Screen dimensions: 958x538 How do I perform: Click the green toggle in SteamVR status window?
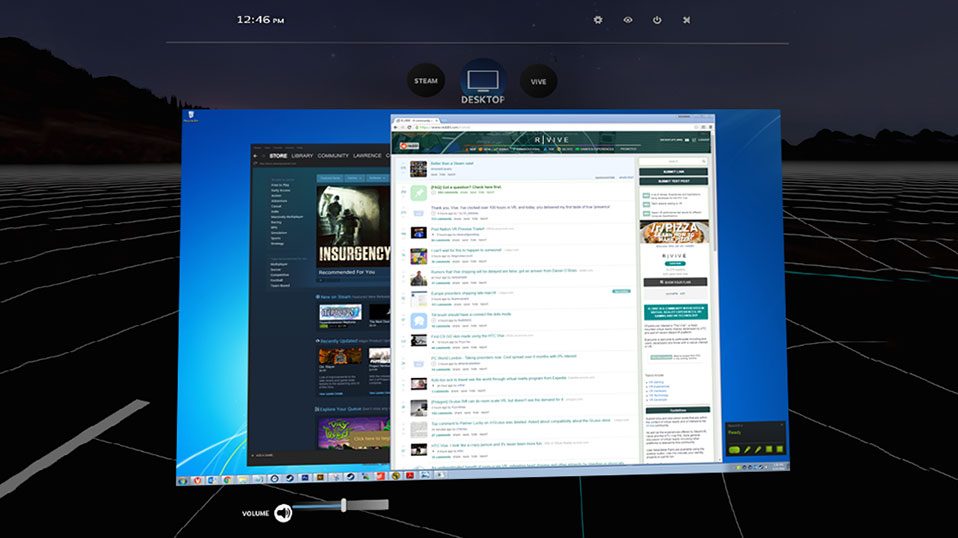pyautogui.click(x=734, y=450)
